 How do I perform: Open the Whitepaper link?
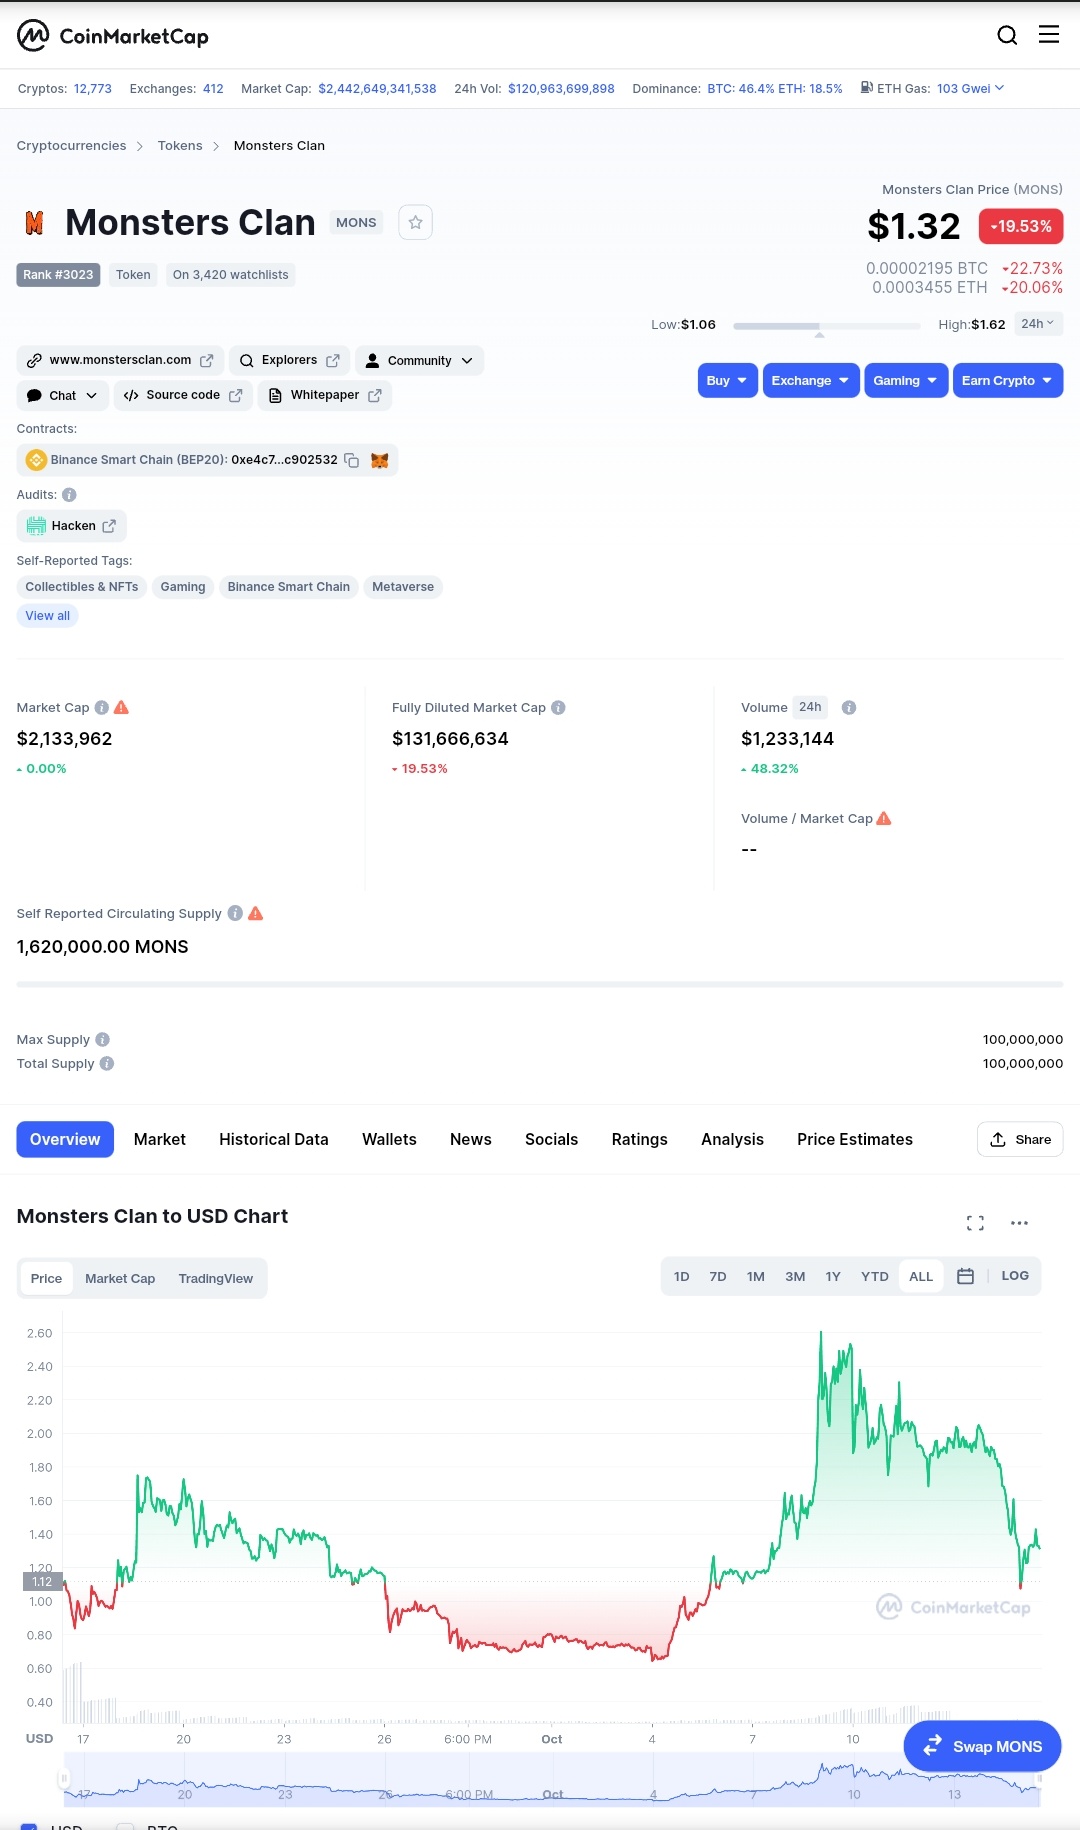325,396
